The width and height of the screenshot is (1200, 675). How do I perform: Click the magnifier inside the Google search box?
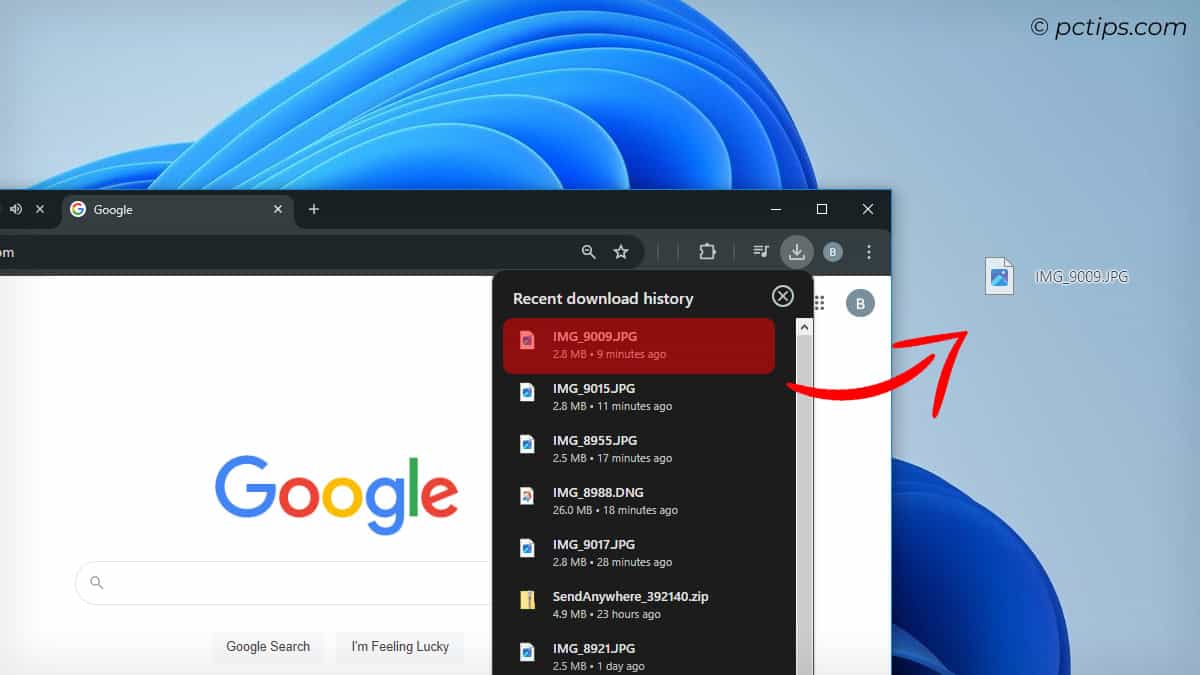[x=95, y=581]
